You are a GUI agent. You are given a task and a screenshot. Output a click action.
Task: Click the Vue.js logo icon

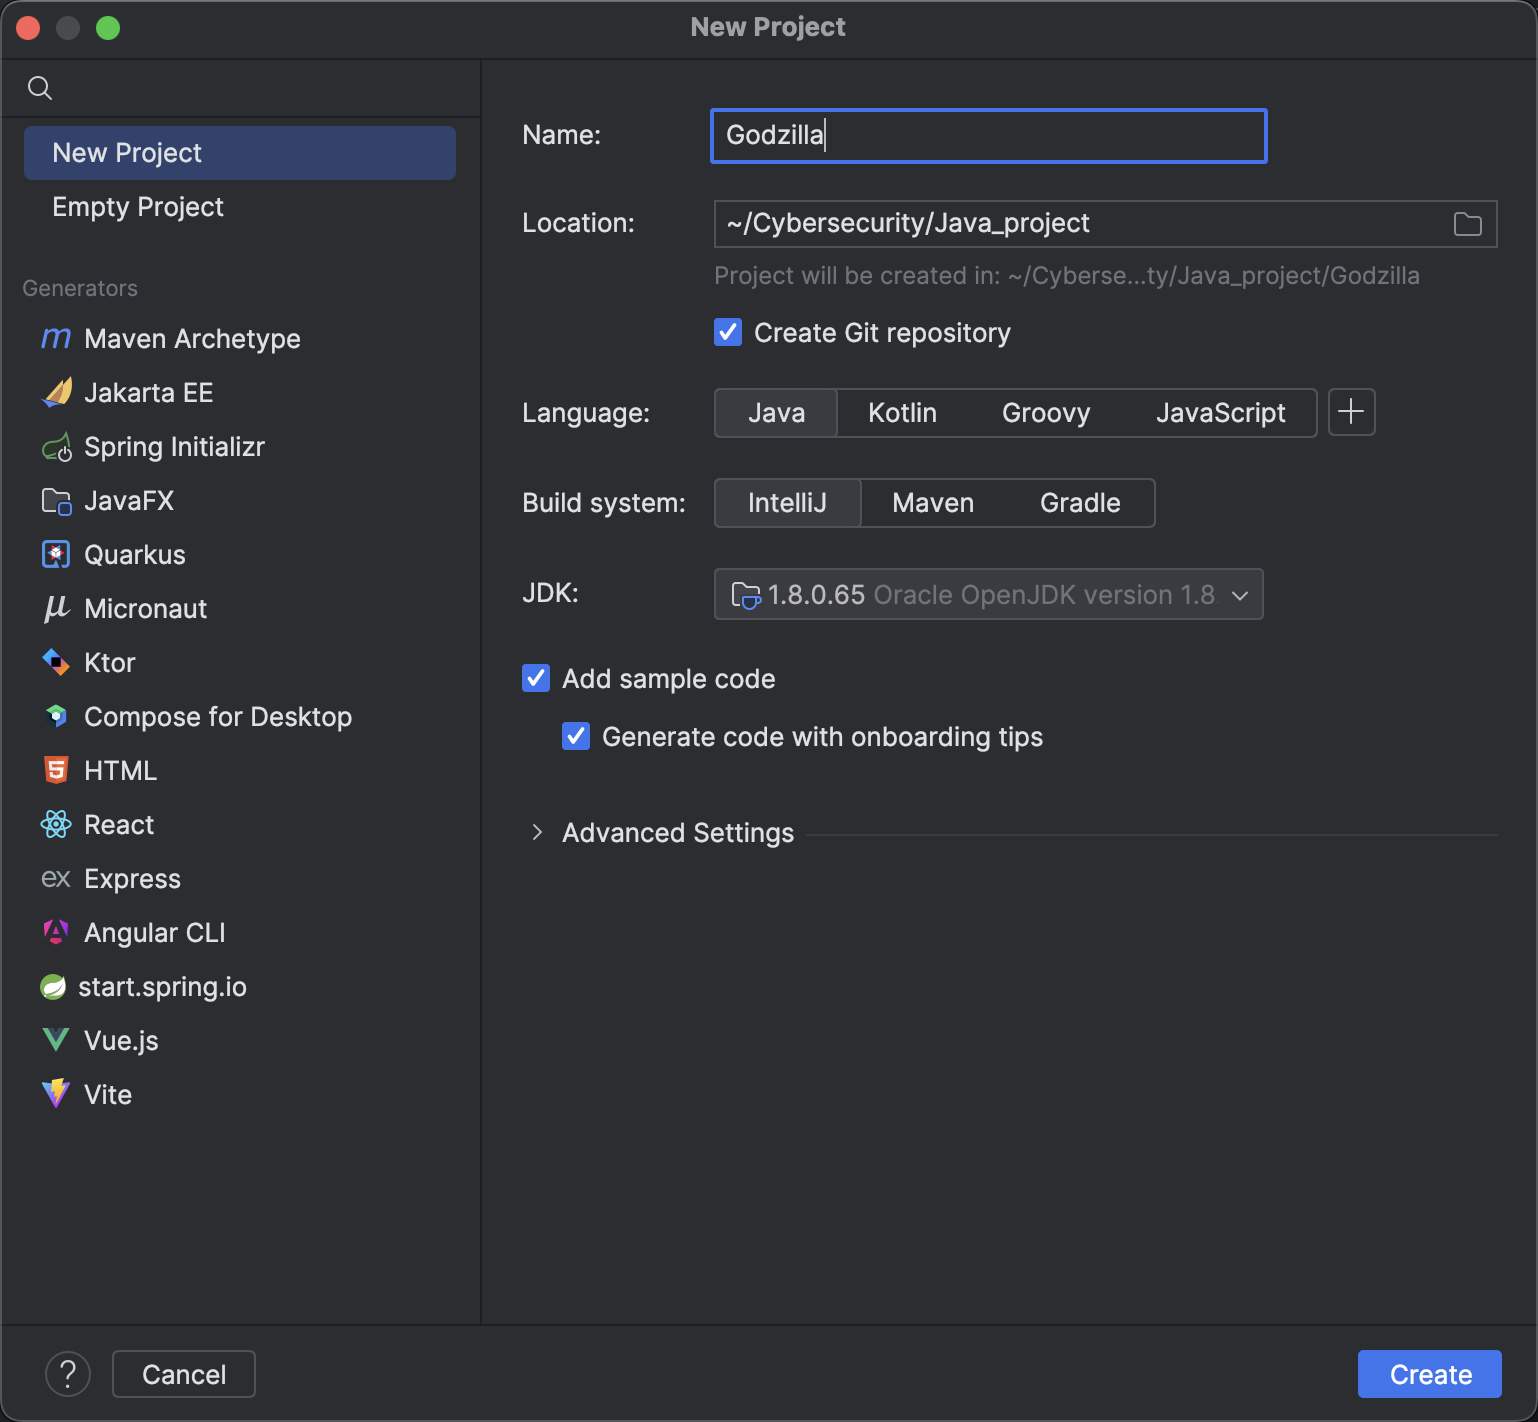(56, 1041)
